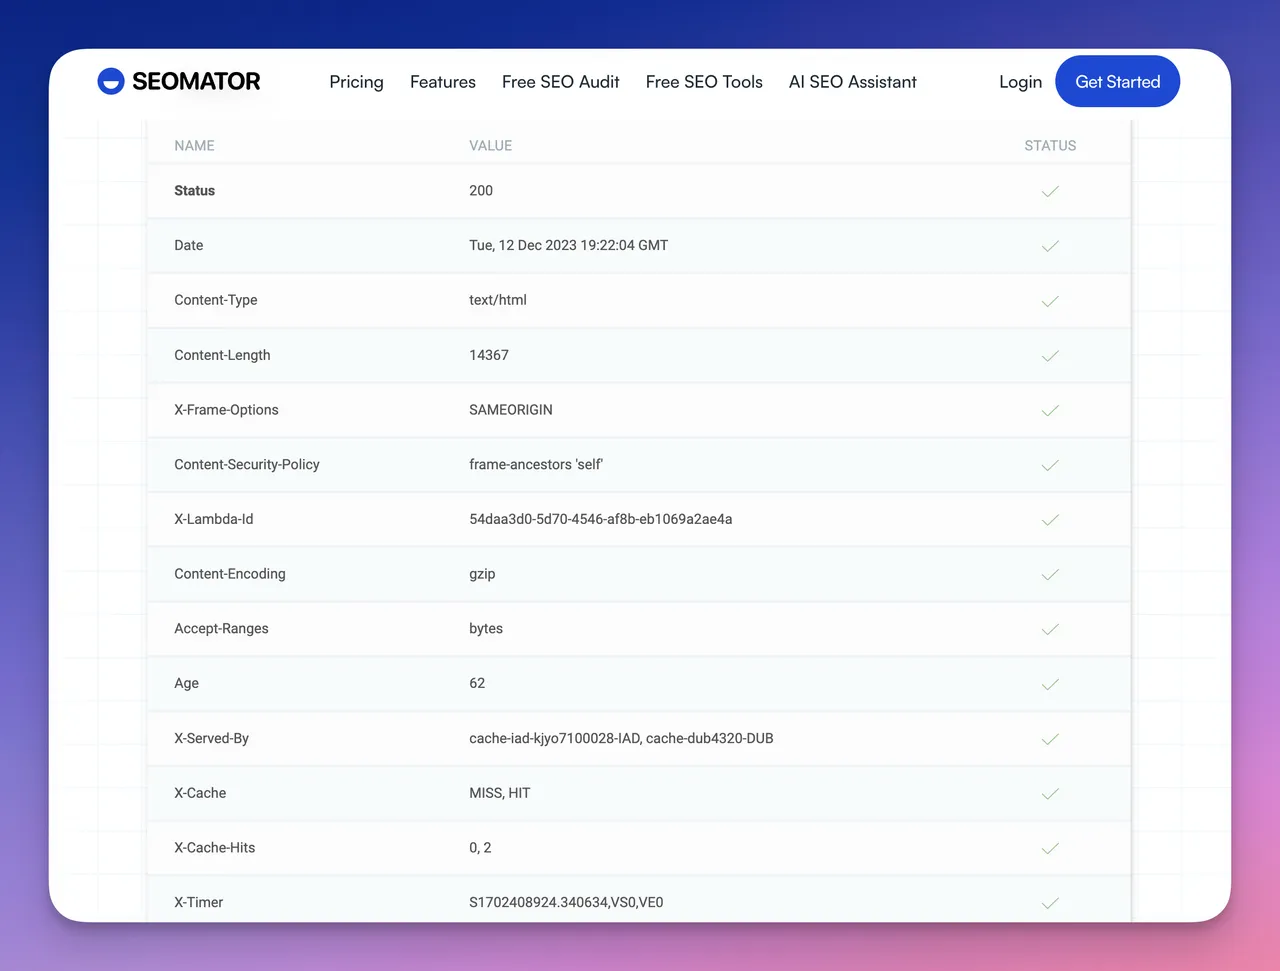Viewport: 1280px width, 971px height.
Task: Select the lambda ID value 54daa3d0
Action: 601,519
